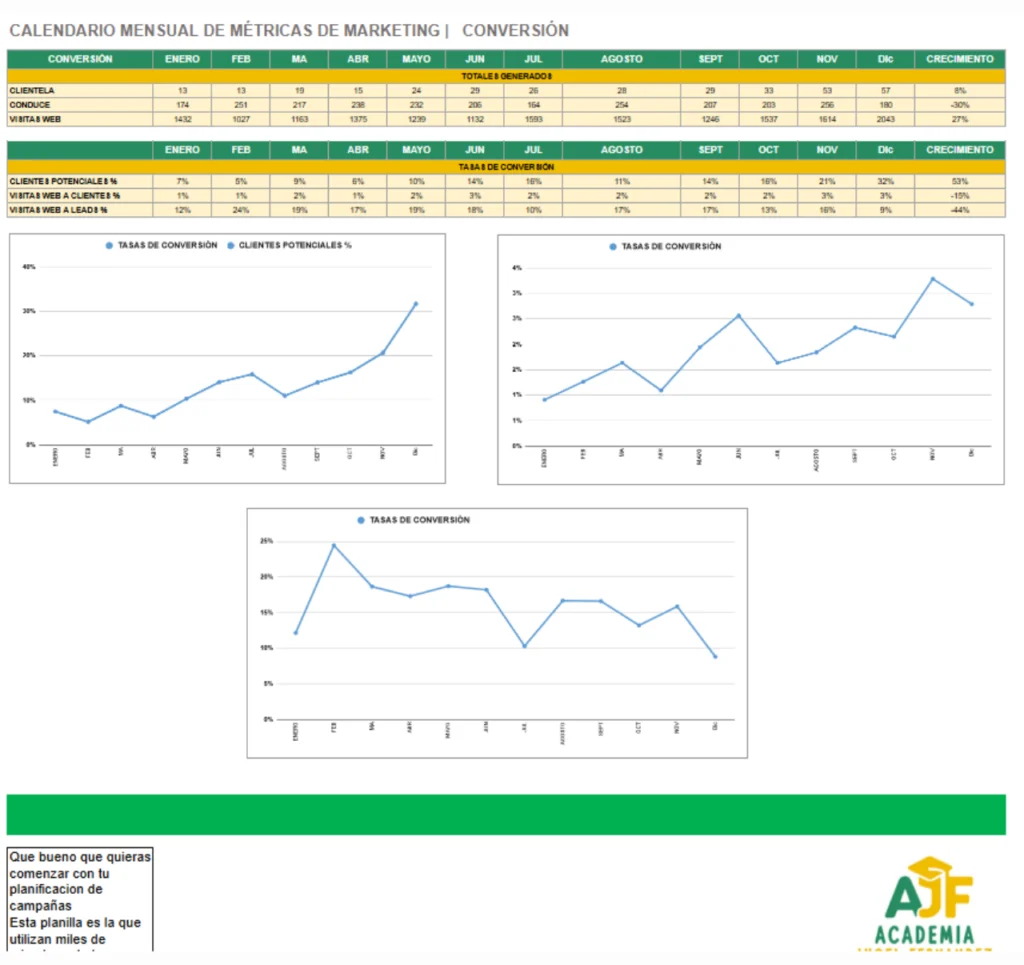Select the December peak point in left chart
Image resolution: width=1024 pixels, height=965 pixels.
[x=416, y=304]
